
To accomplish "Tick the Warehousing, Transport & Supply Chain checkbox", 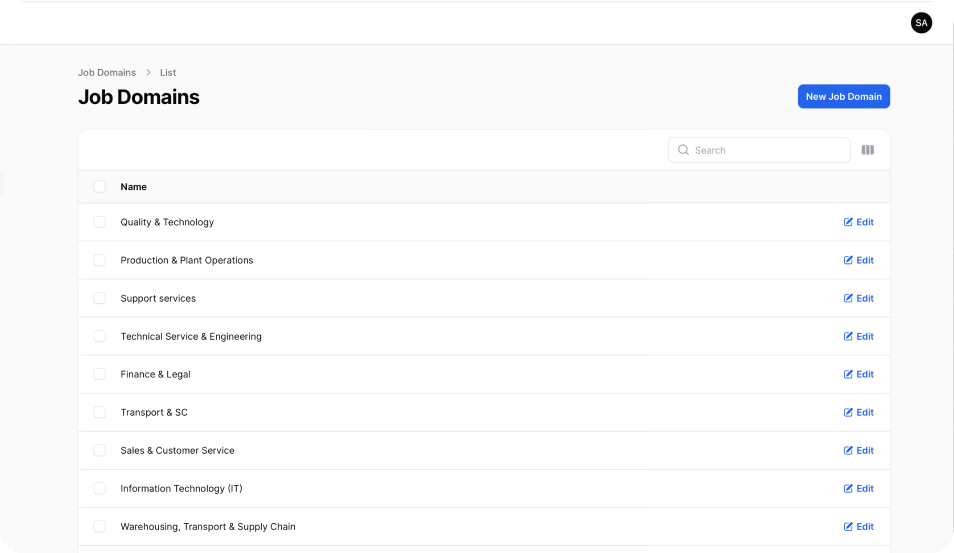I will tap(100, 526).
